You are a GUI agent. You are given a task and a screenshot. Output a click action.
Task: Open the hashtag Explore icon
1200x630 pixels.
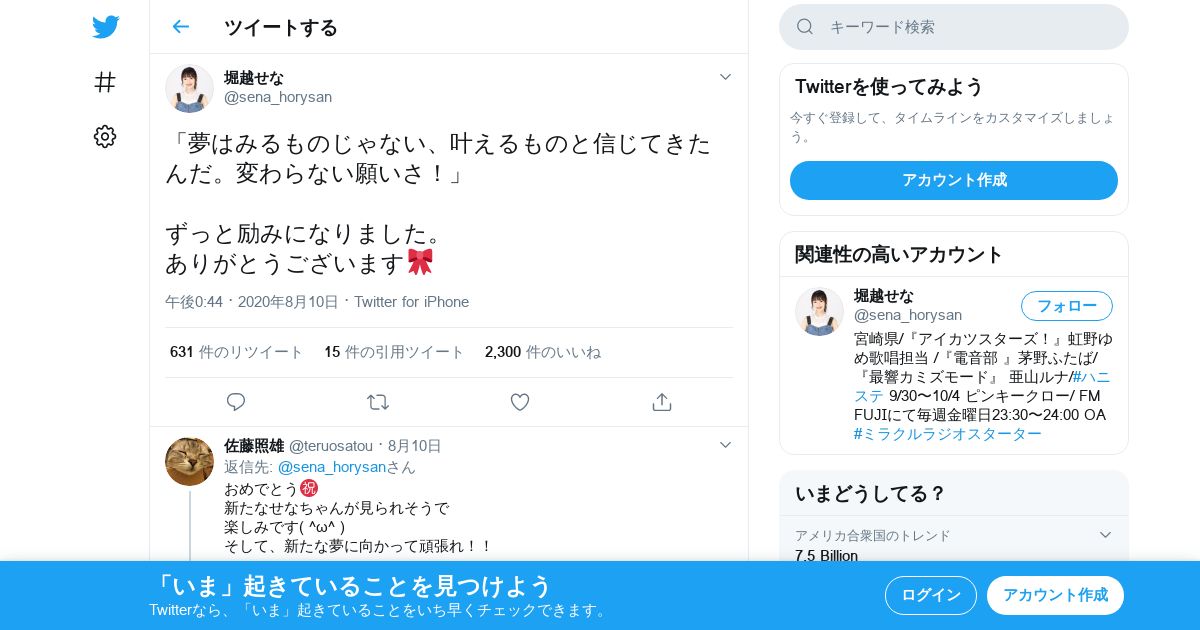105,82
